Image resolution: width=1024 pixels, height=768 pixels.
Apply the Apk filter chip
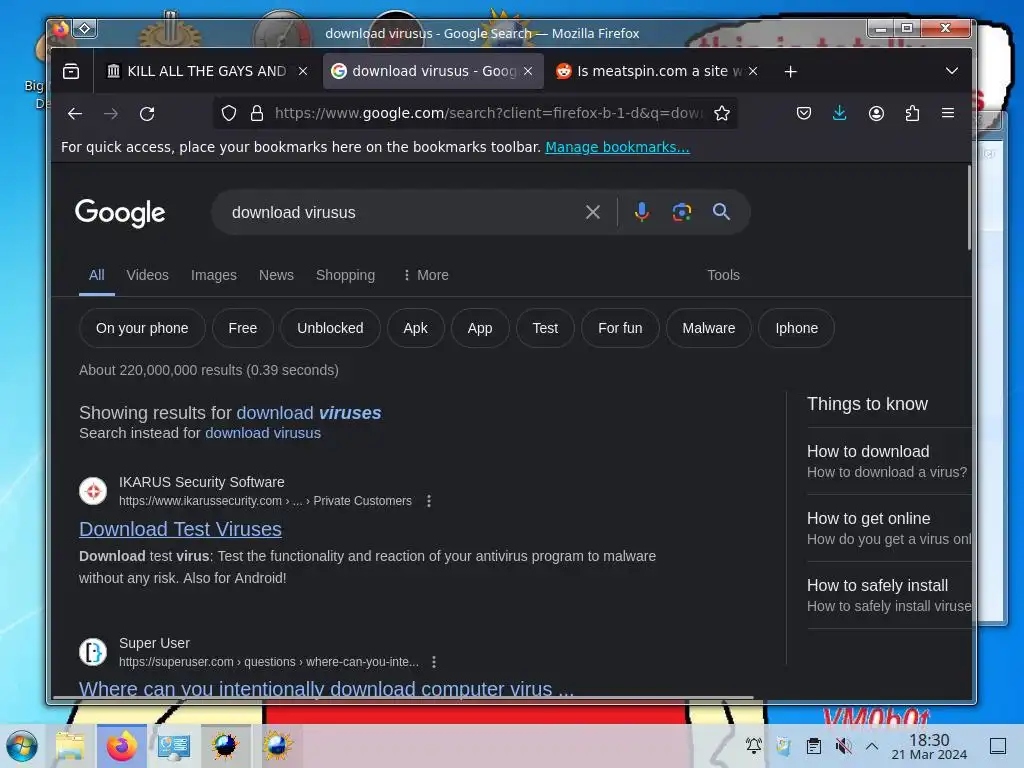pos(415,328)
